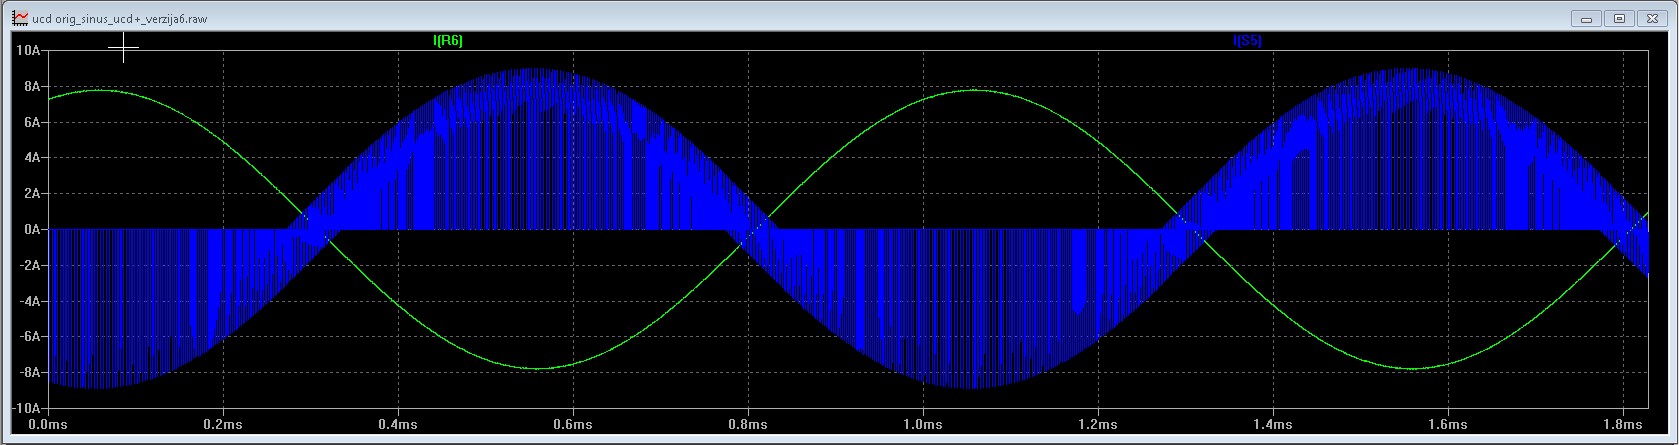Viewport: 1679px width, 445px height.
Task: Select the I(S5) blue trace label
Action: tap(1247, 41)
